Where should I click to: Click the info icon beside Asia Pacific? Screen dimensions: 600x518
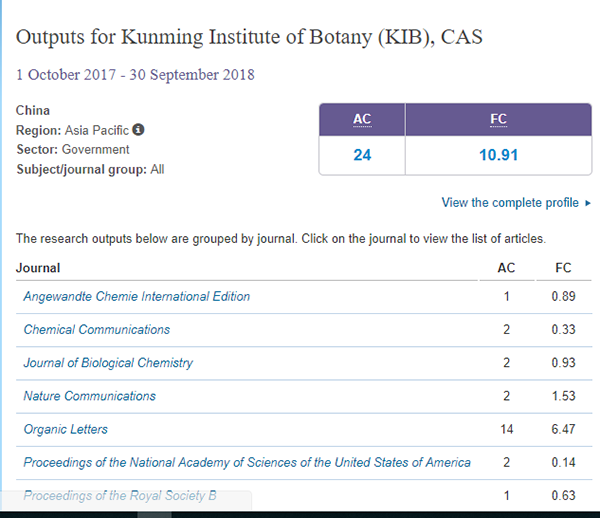coord(138,130)
